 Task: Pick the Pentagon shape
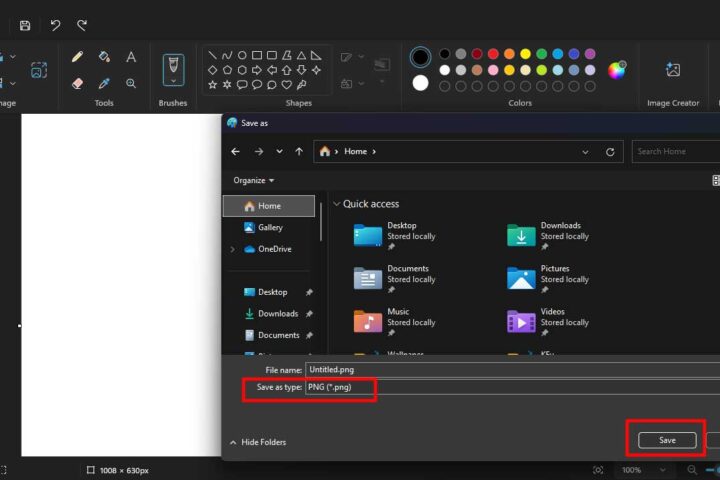point(227,70)
